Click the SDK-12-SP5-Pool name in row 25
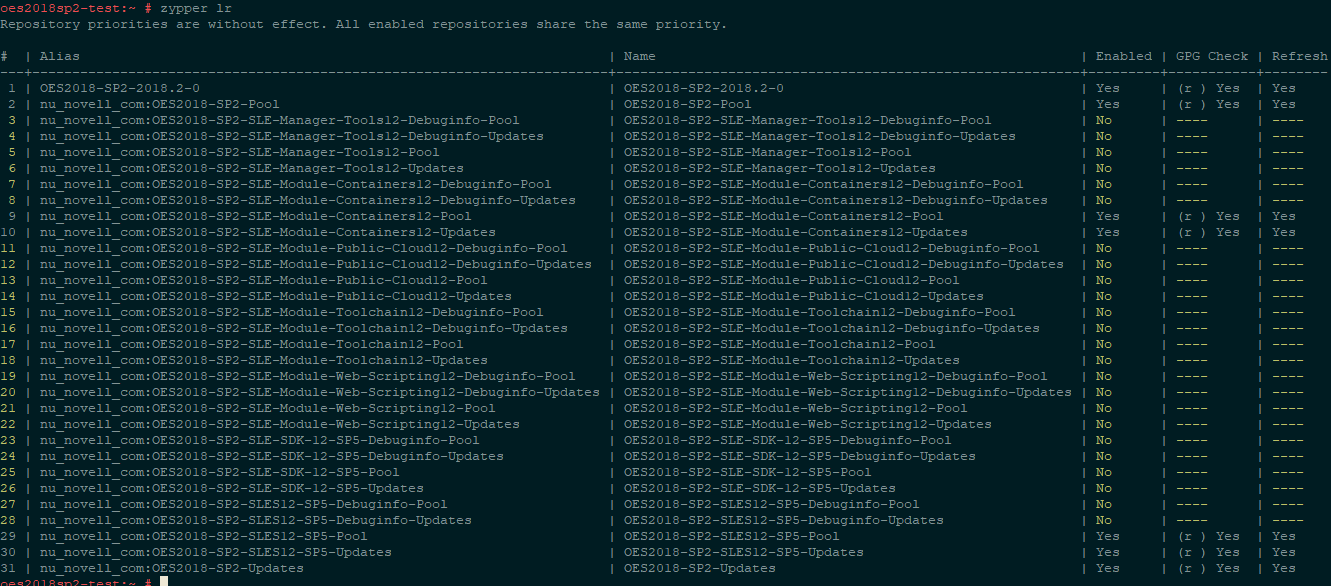Image resolution: width=1331 pixels, height=586 pixels. (x=747, y=472)
